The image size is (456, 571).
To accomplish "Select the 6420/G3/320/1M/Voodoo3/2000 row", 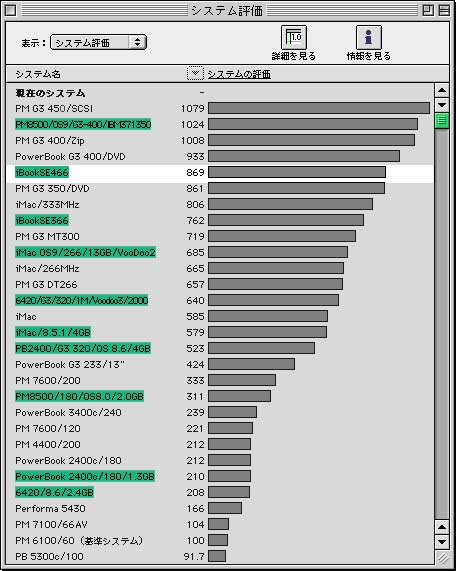I will tap(220, 300).
